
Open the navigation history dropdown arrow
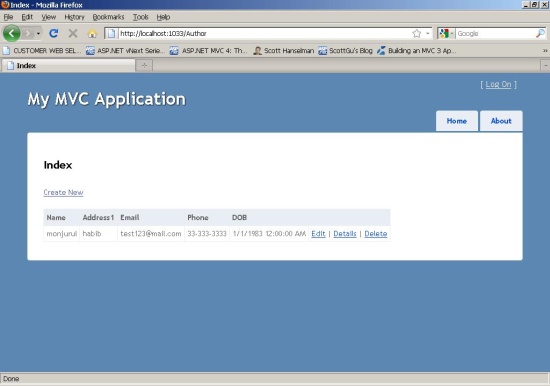point(38,34)
